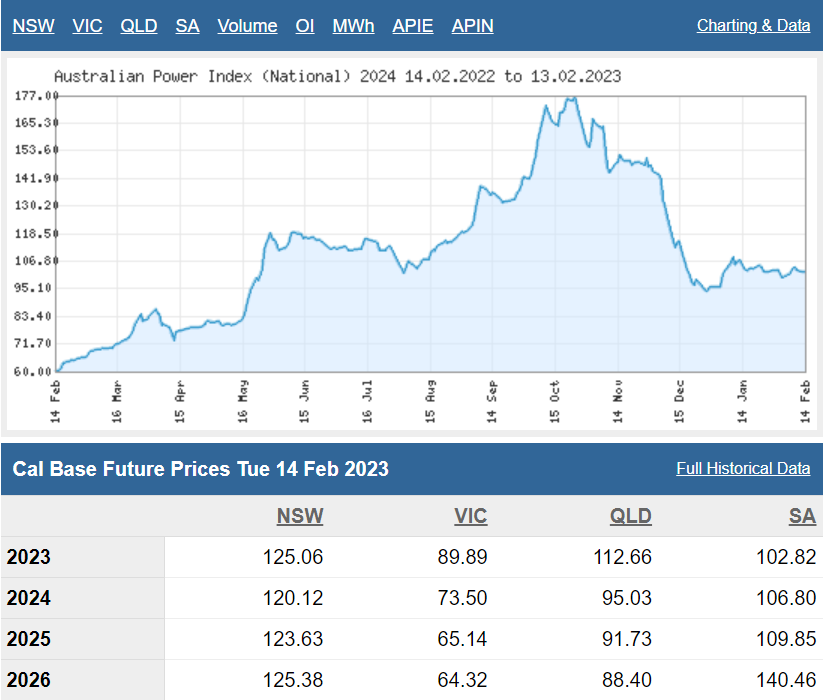
Task: Click the SA column header in table
Action: [x=802, y=516]
